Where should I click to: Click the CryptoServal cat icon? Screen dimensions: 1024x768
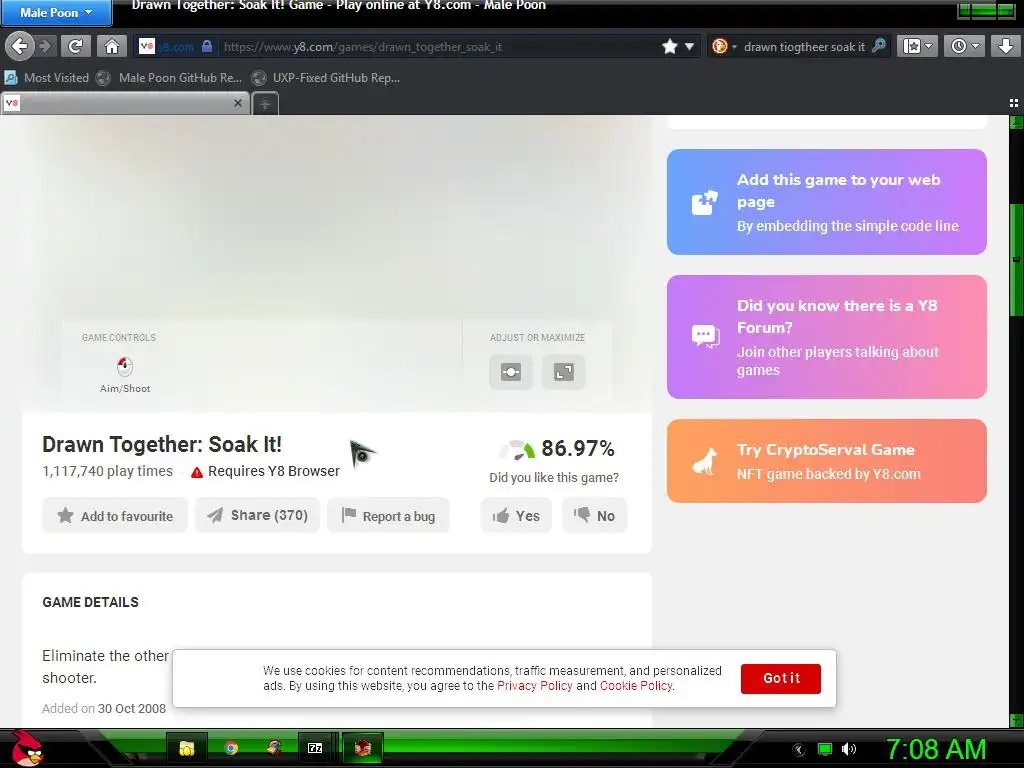705,462
